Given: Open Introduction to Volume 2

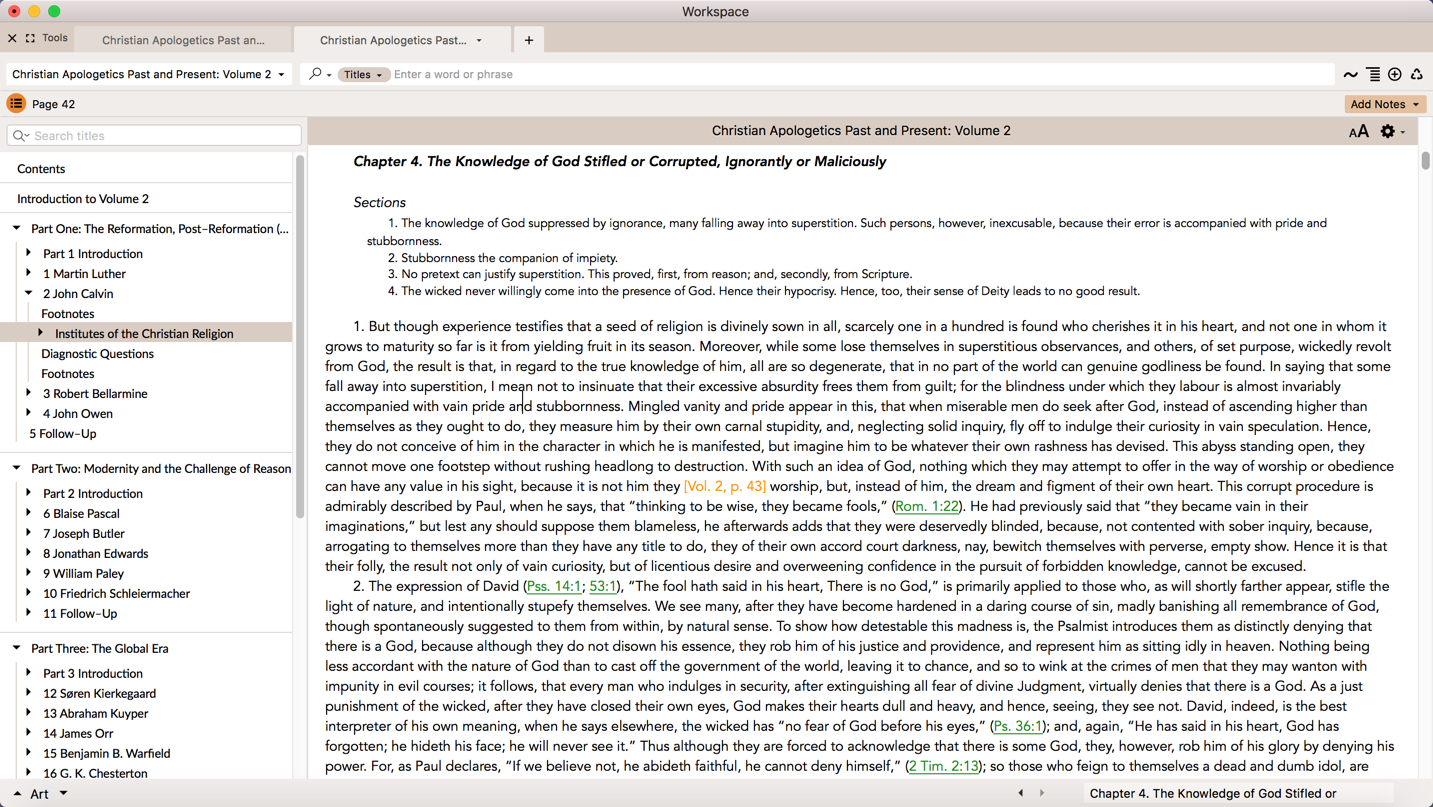Looking at the screenshot, I should (x=83, y=199).
